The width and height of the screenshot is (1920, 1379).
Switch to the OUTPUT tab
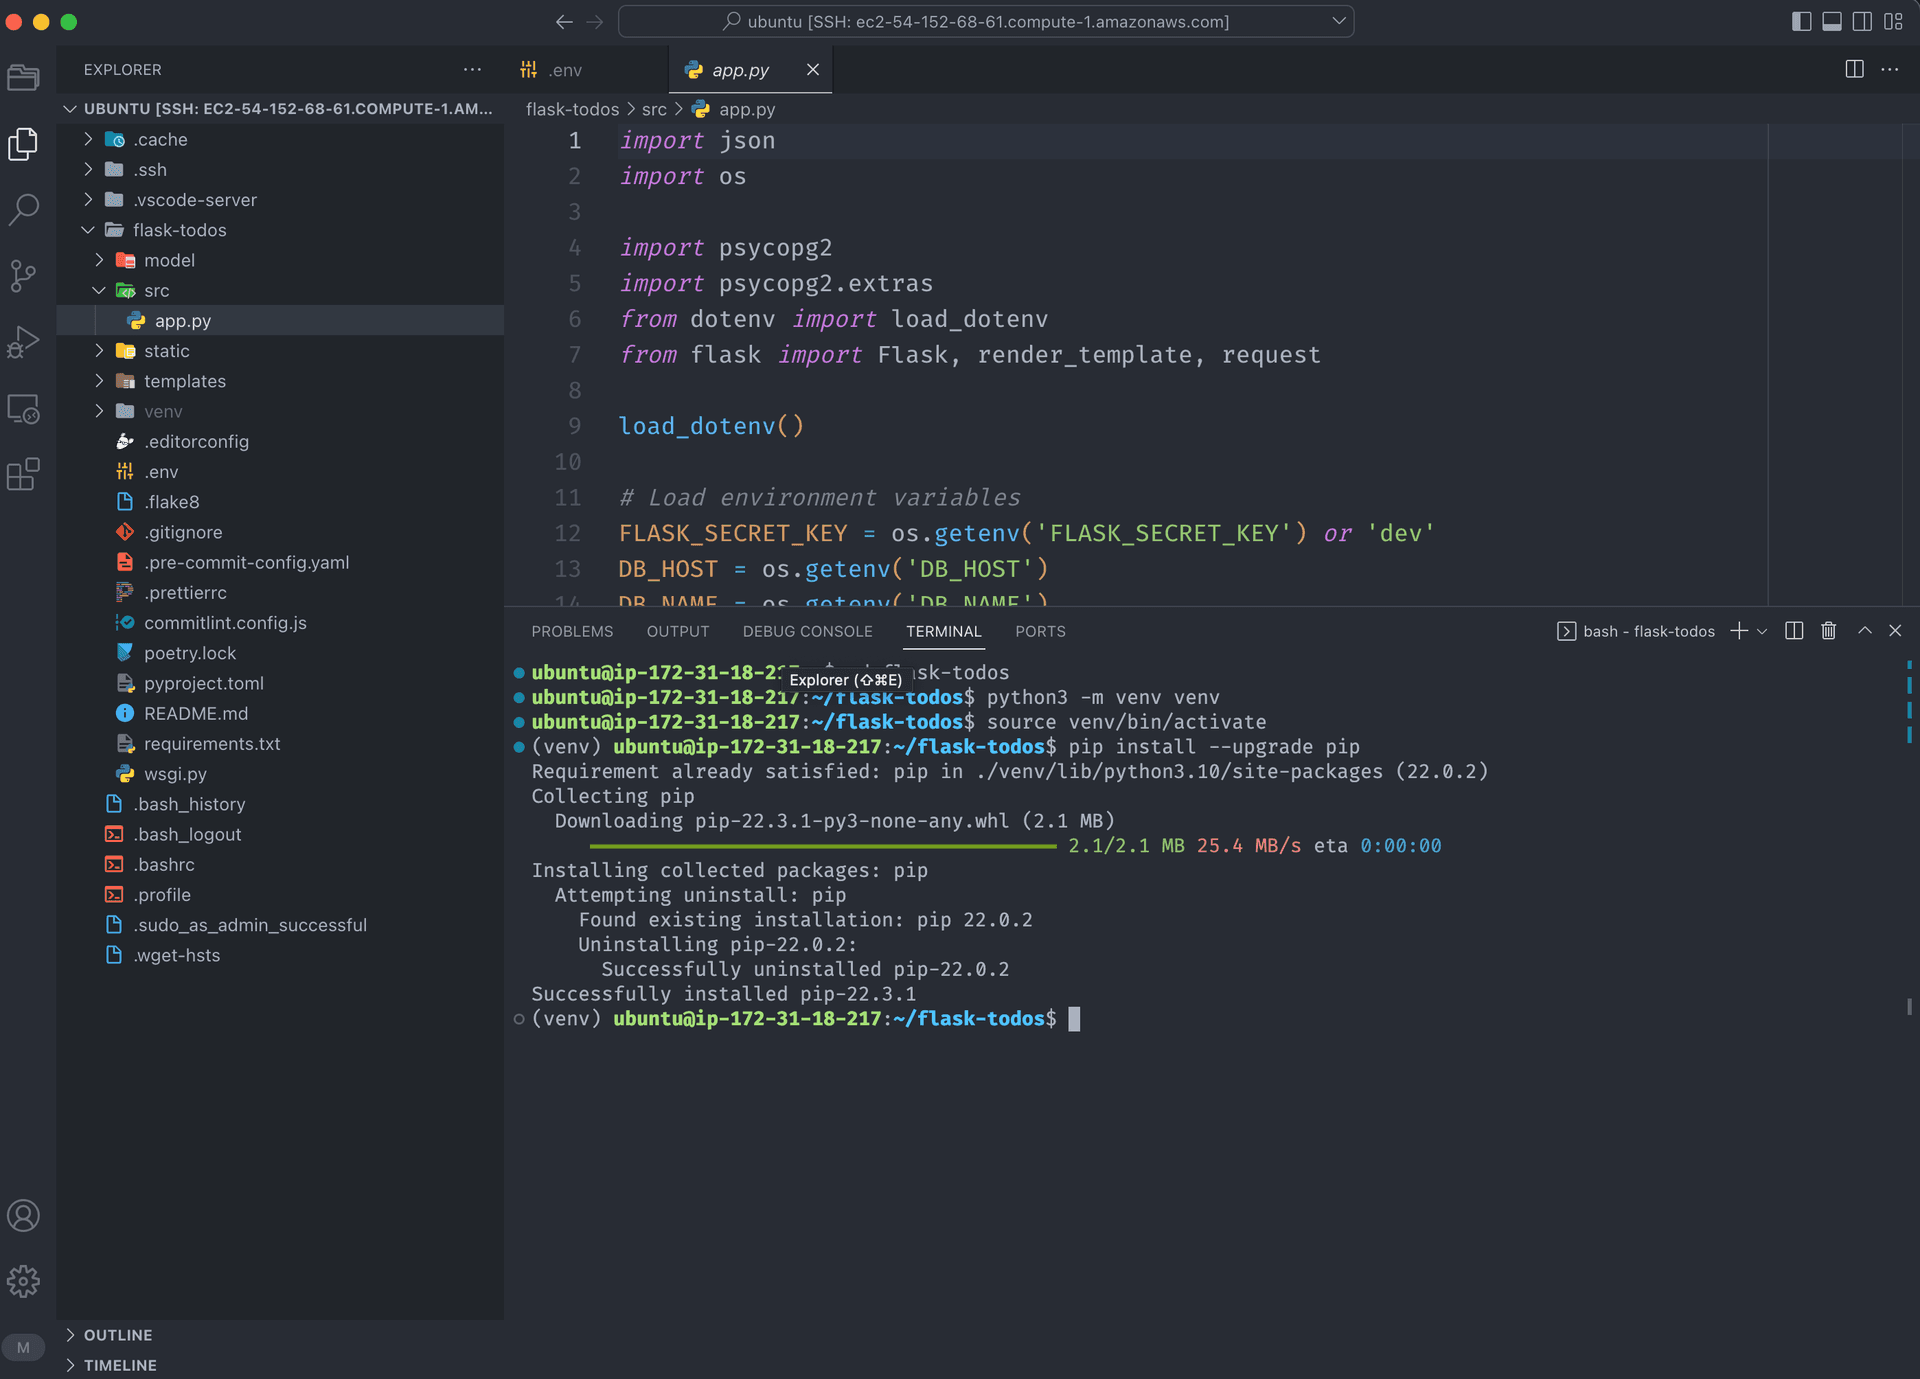[678, 631]
